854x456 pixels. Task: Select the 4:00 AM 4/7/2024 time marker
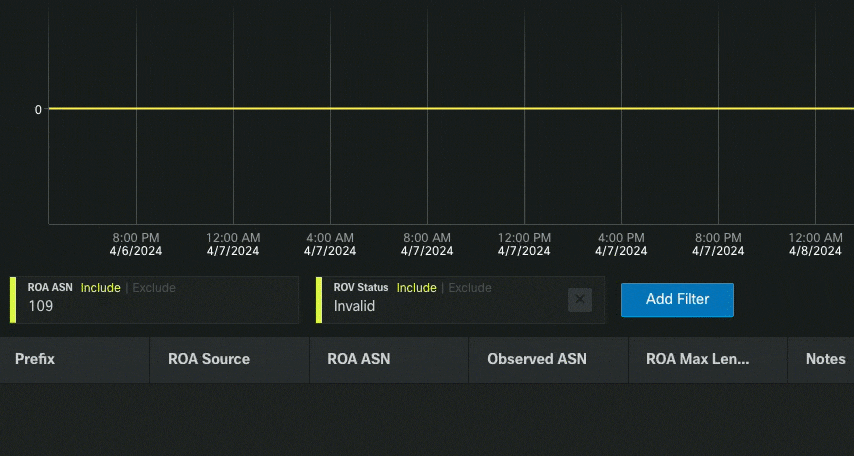(330, 244)
